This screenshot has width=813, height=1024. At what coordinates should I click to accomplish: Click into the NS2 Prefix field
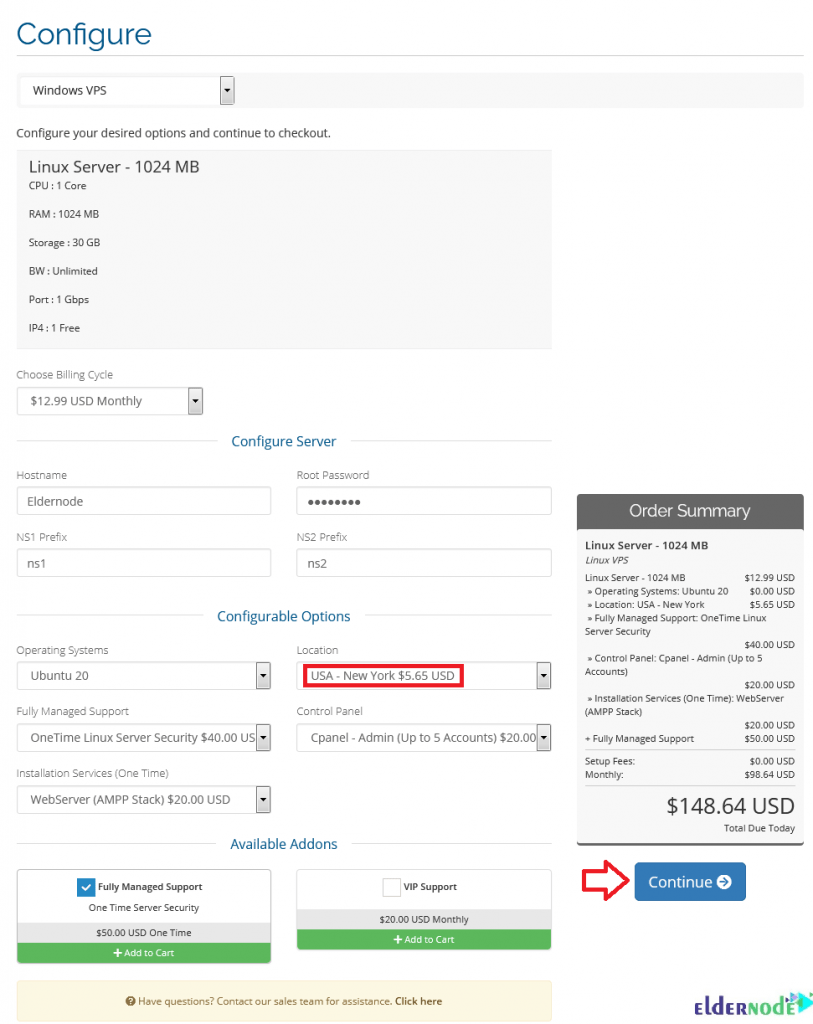coord(424,563)
